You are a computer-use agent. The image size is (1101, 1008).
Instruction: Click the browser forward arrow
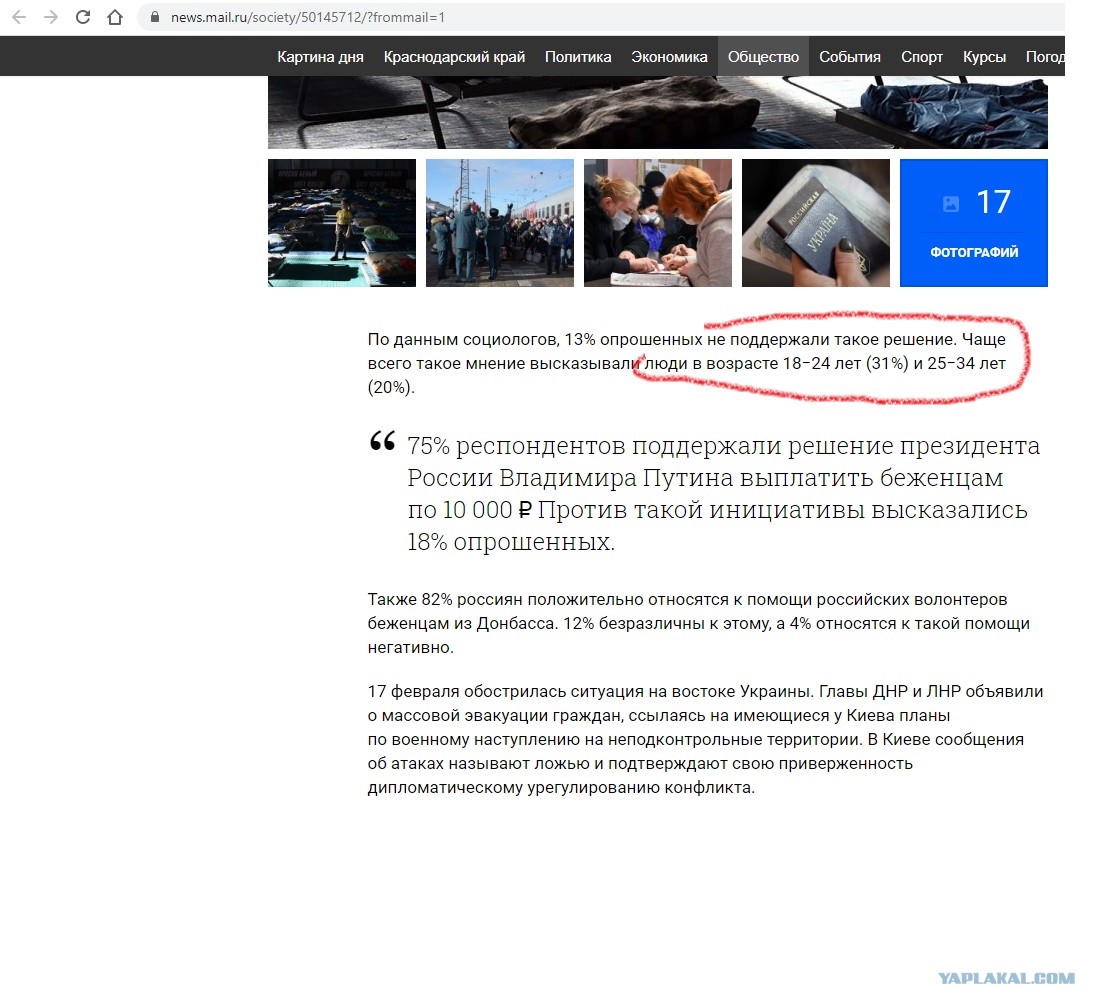(x=51, y=17)
